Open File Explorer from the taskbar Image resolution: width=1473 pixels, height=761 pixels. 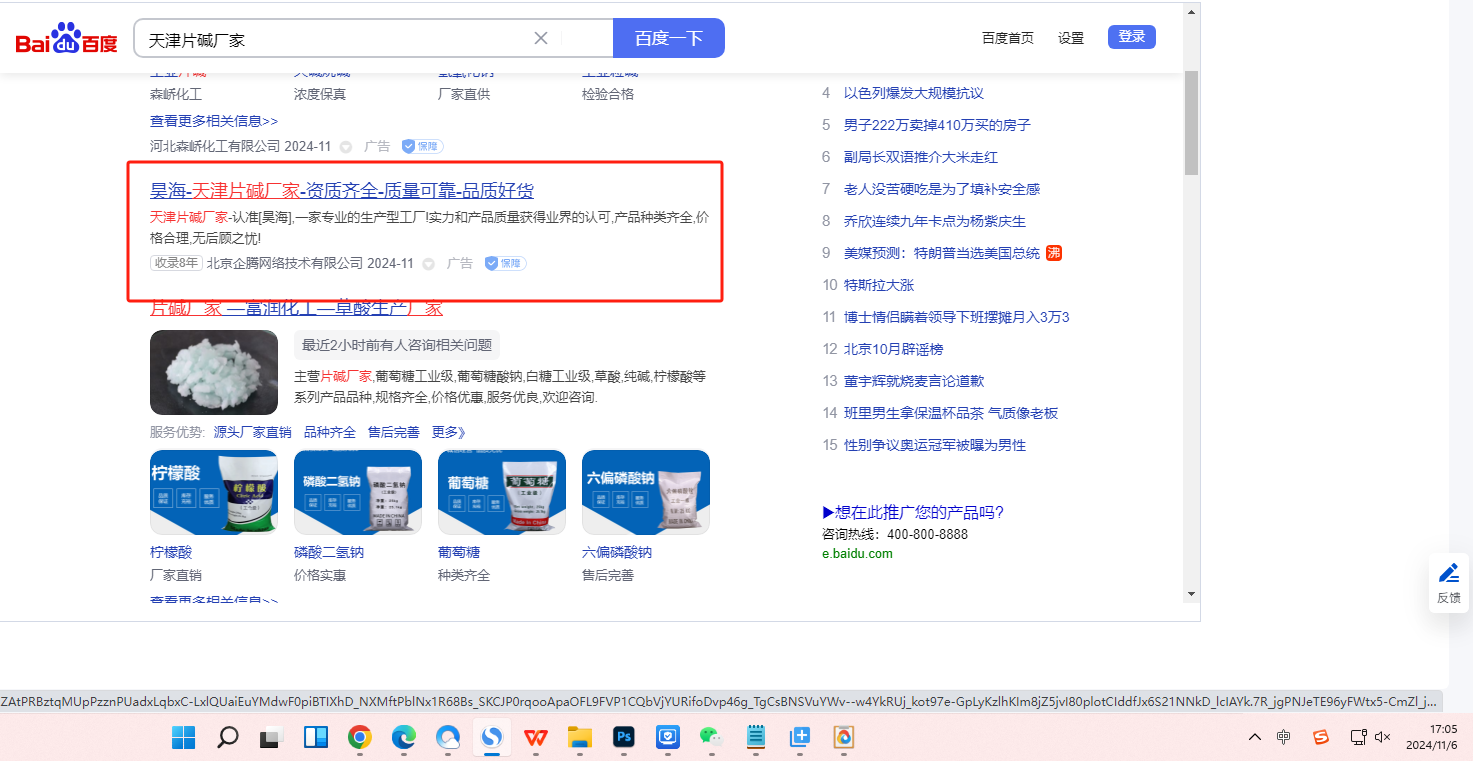point(580,738)
